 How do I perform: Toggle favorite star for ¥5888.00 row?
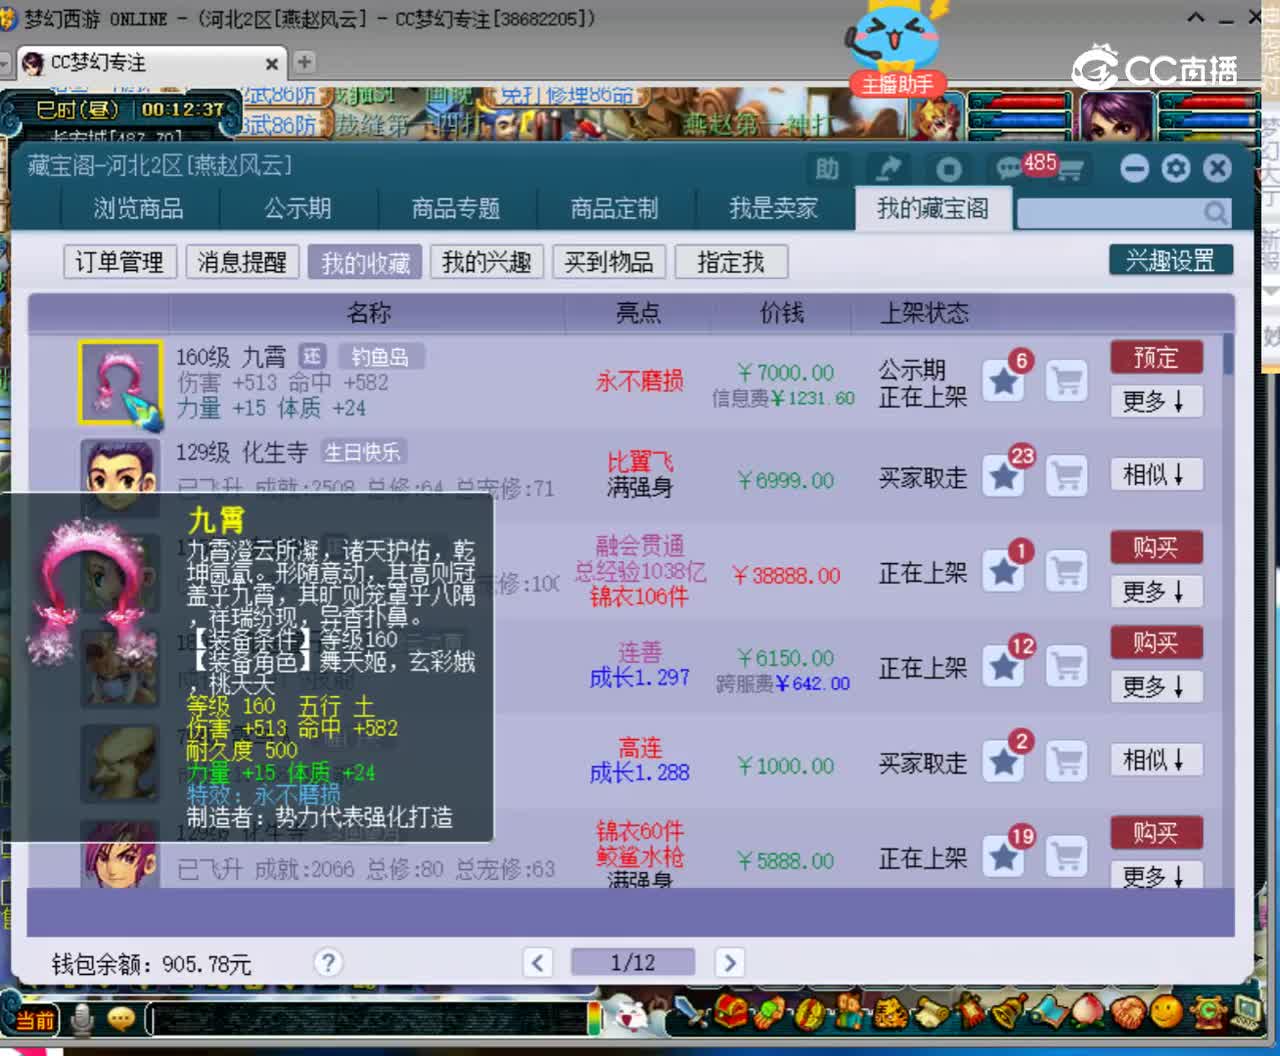tap(1004, 856)
